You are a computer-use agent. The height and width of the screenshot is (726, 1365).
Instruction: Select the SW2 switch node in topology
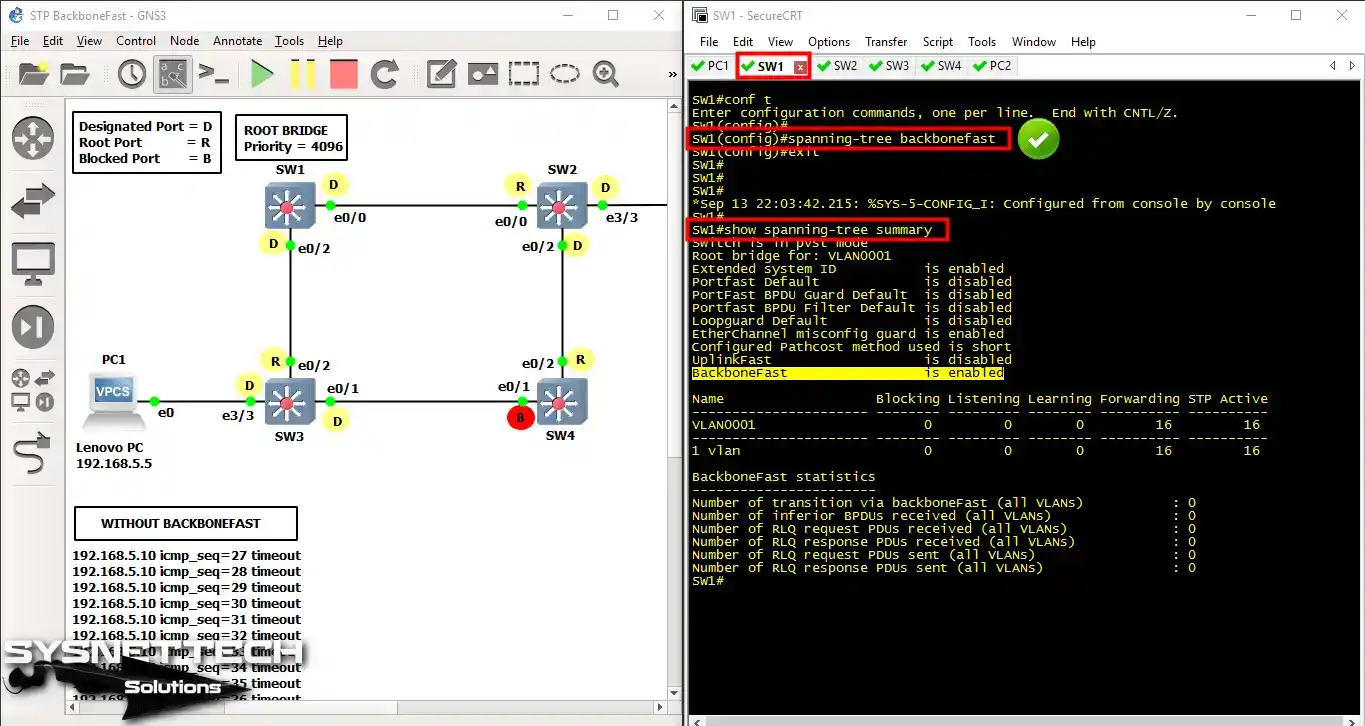[x=561, y=207]
